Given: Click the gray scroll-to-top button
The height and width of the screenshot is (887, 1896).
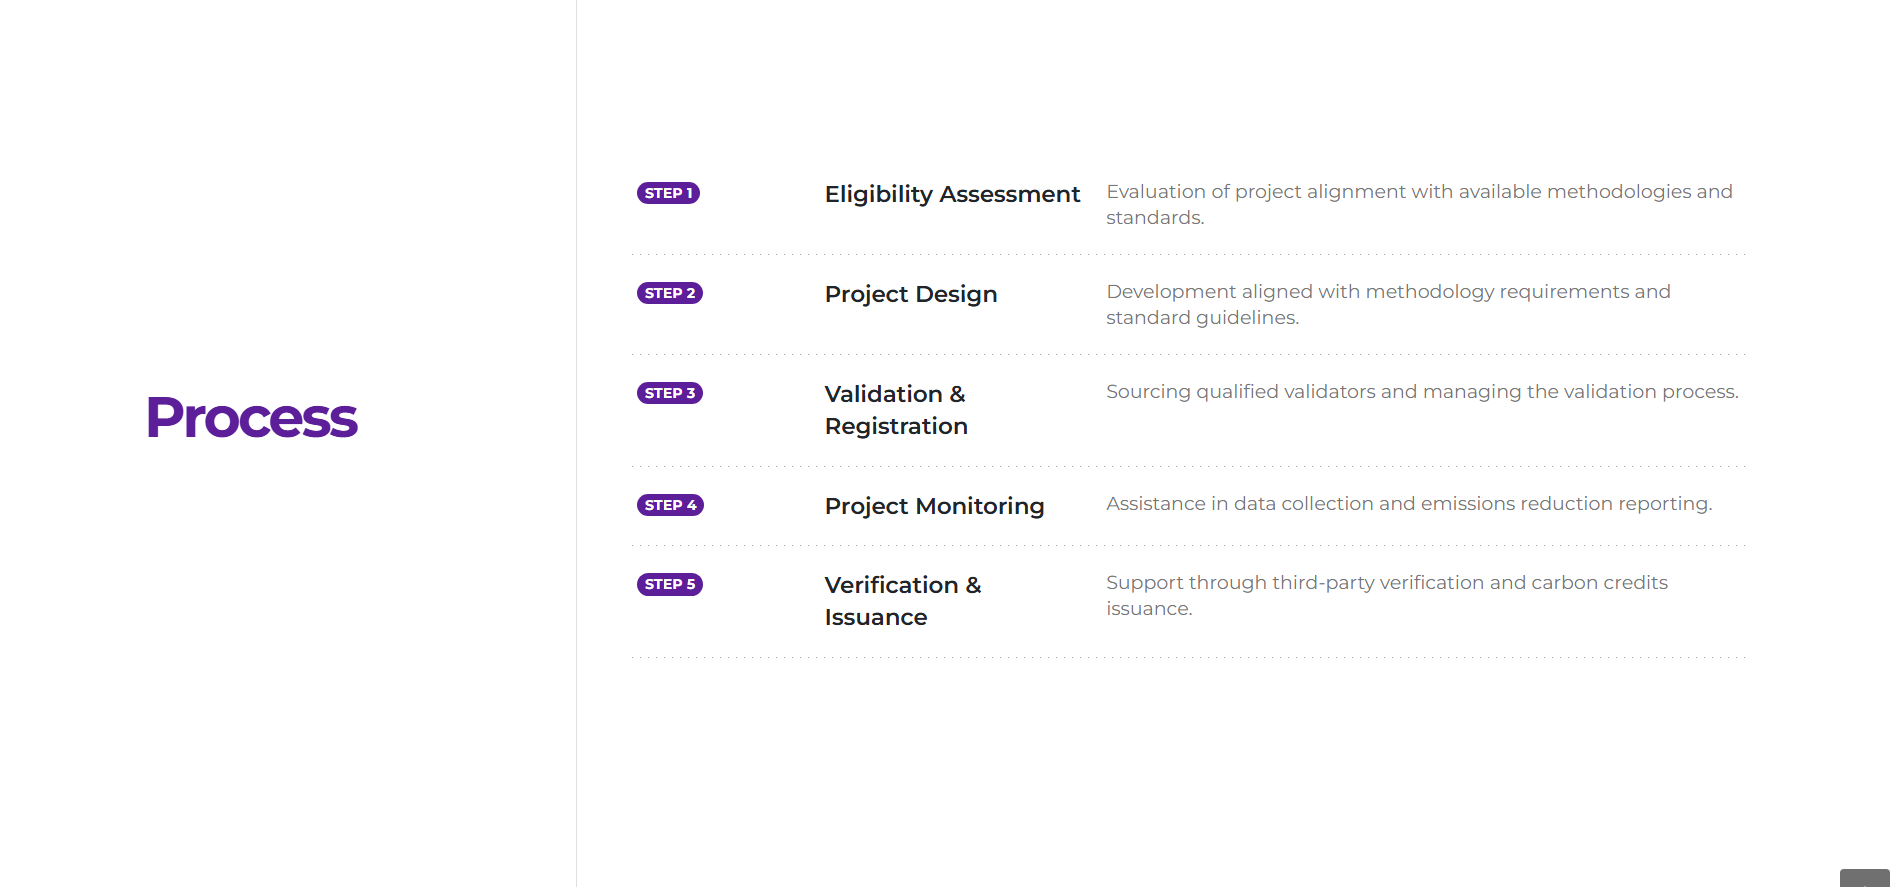Looking at the screenshot, I should tap(1864, 878).
